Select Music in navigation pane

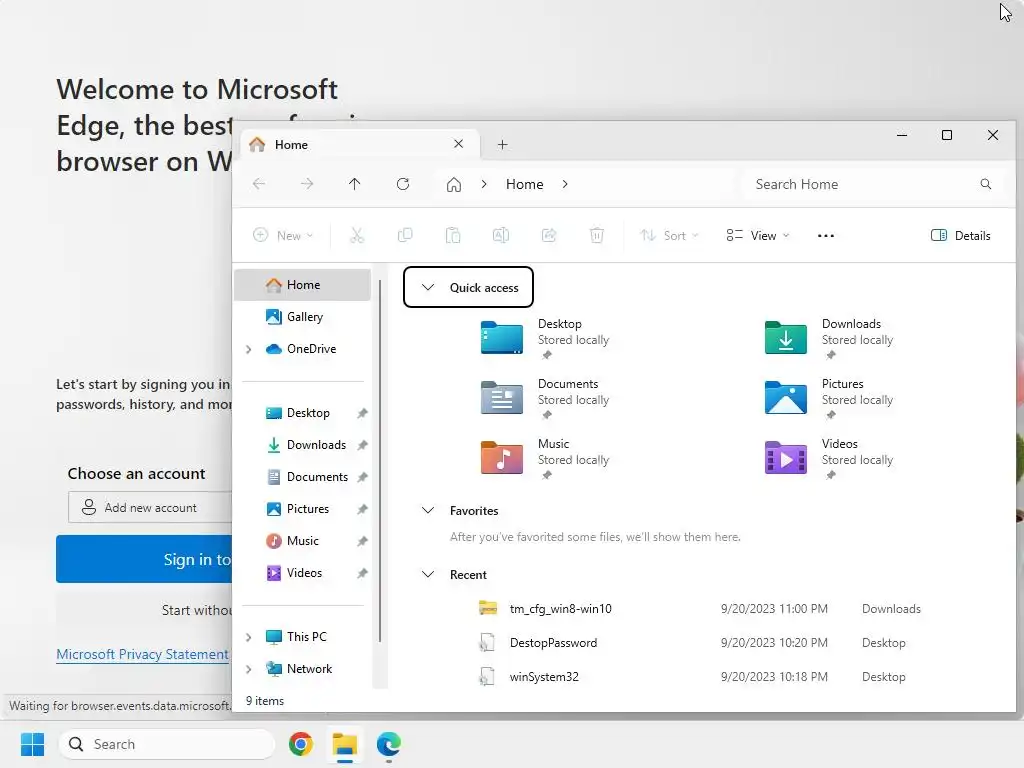point(302,541)
